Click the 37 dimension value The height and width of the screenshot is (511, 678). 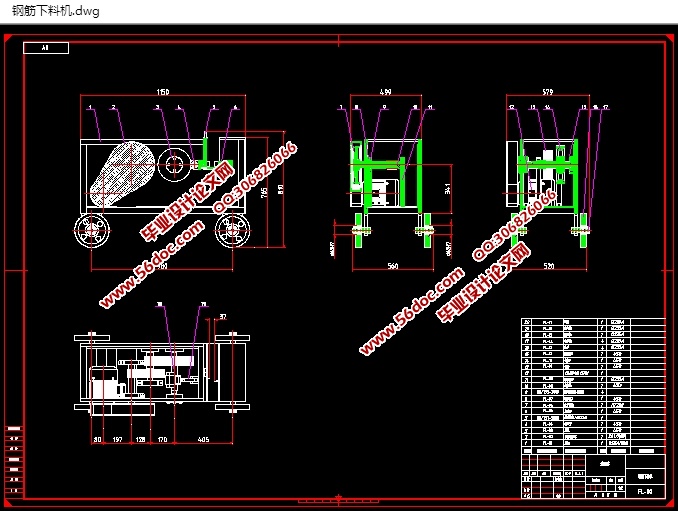pos(223,316)
